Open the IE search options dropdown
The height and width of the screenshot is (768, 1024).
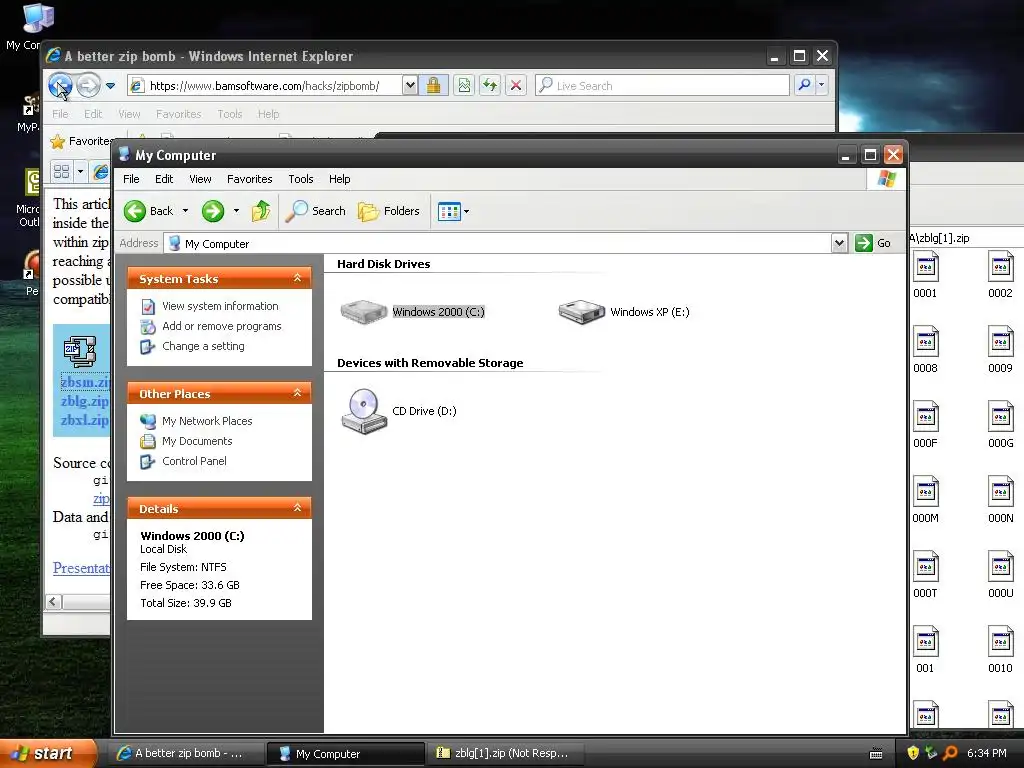click(x=822, y=85)
